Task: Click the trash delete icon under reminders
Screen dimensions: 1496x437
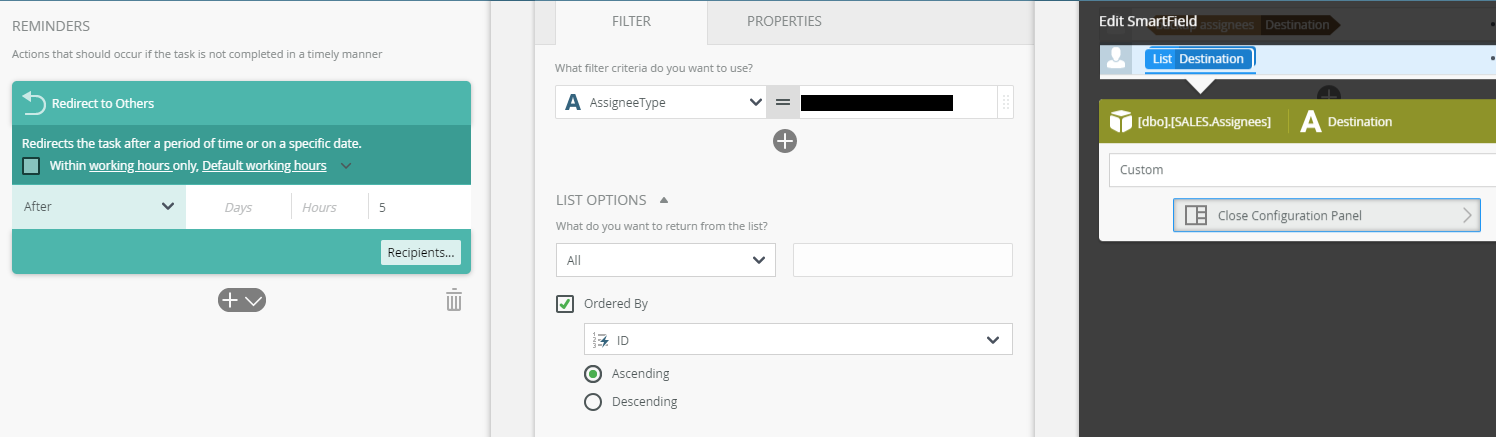Action: [x=453, y=300]
